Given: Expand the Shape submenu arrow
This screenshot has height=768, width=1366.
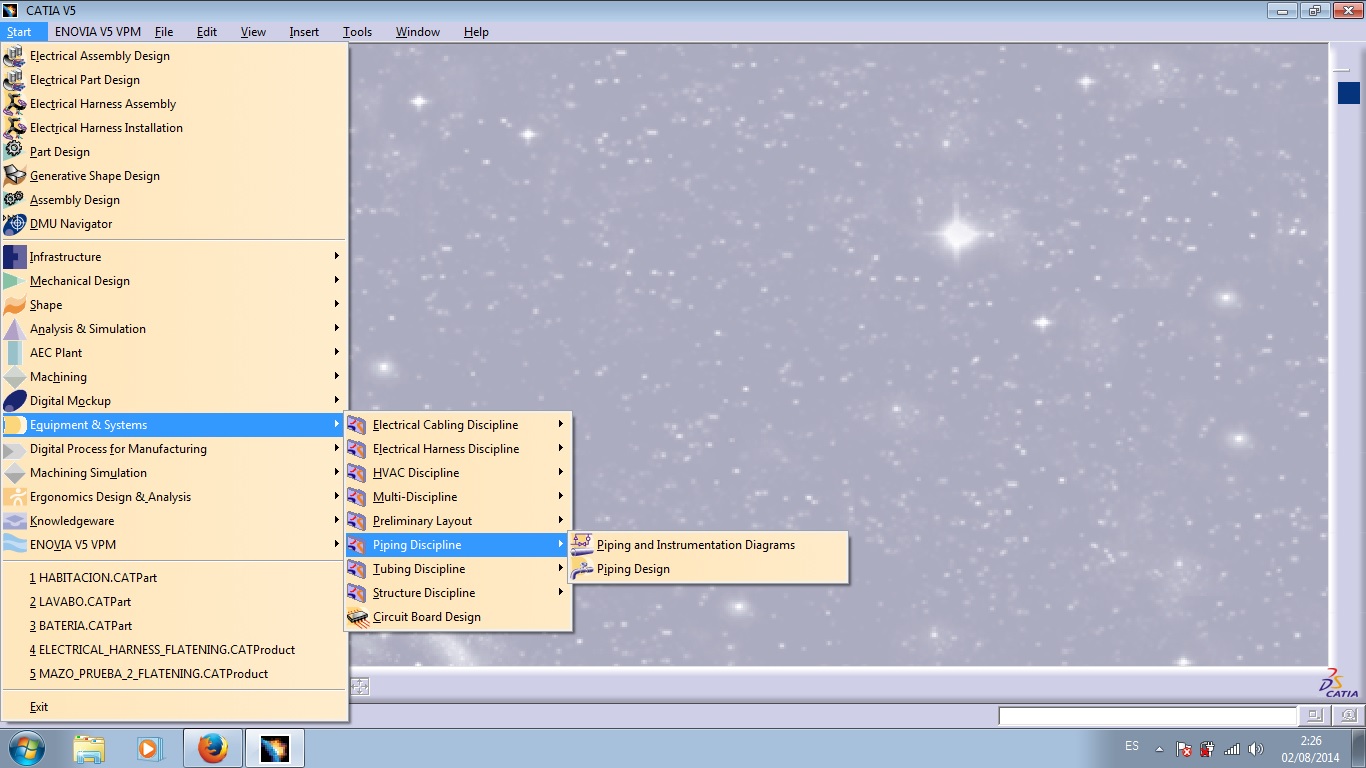Looking at the screenshot, I should (x=337, y=304).
